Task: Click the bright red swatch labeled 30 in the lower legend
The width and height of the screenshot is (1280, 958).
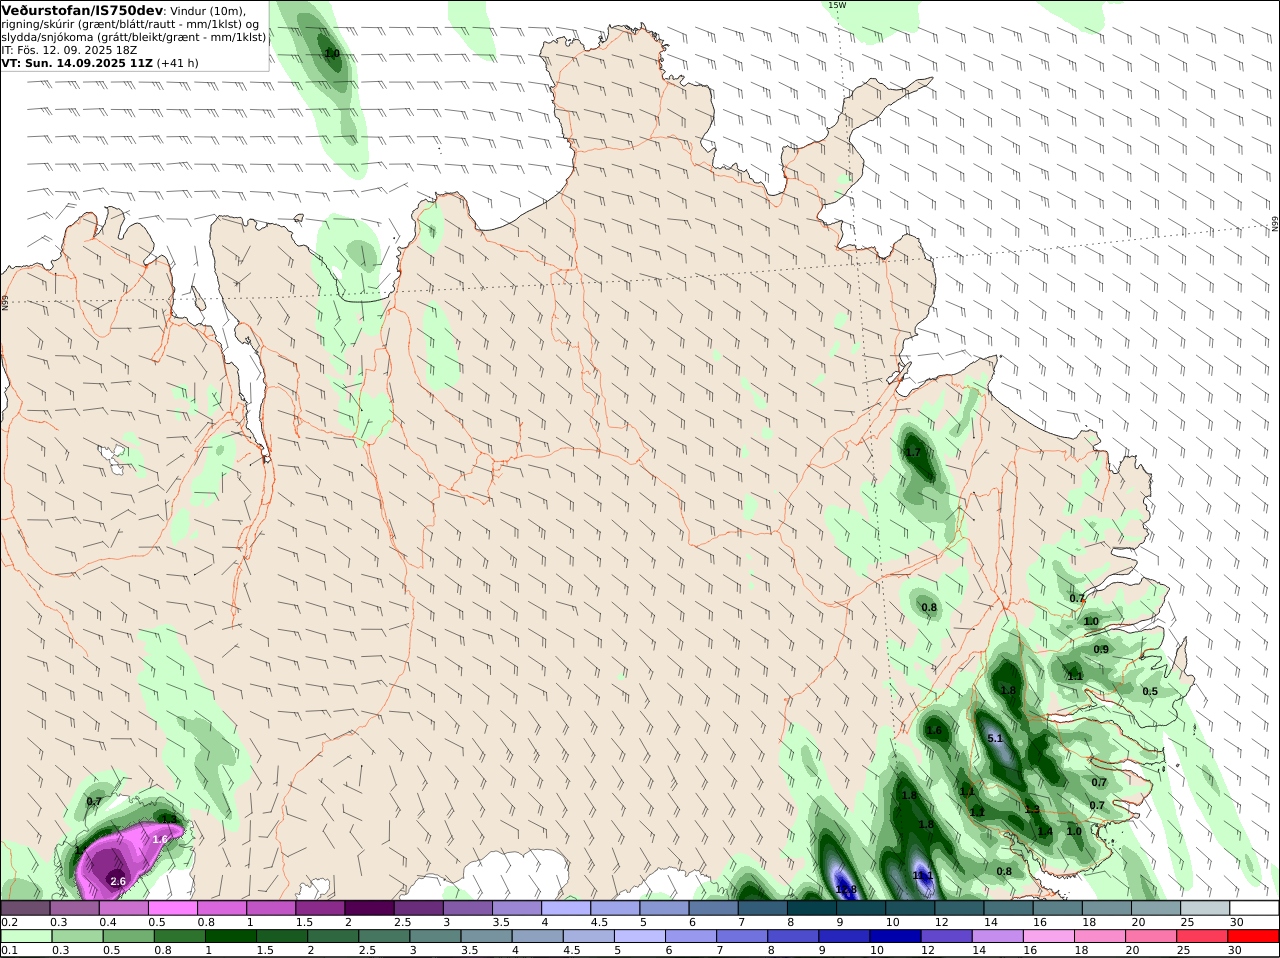Action: [1255, 936]
